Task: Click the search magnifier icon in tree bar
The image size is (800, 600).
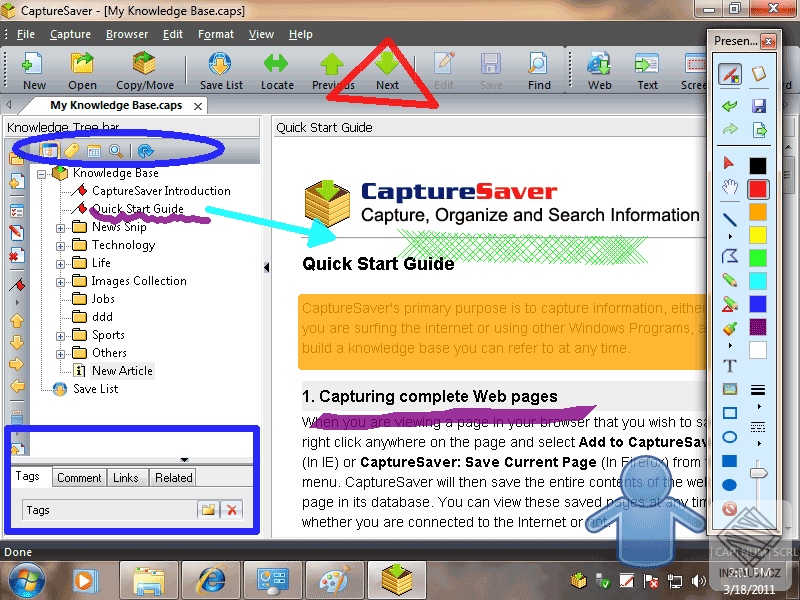Action: pyautogui.click(x=116, y=151)
